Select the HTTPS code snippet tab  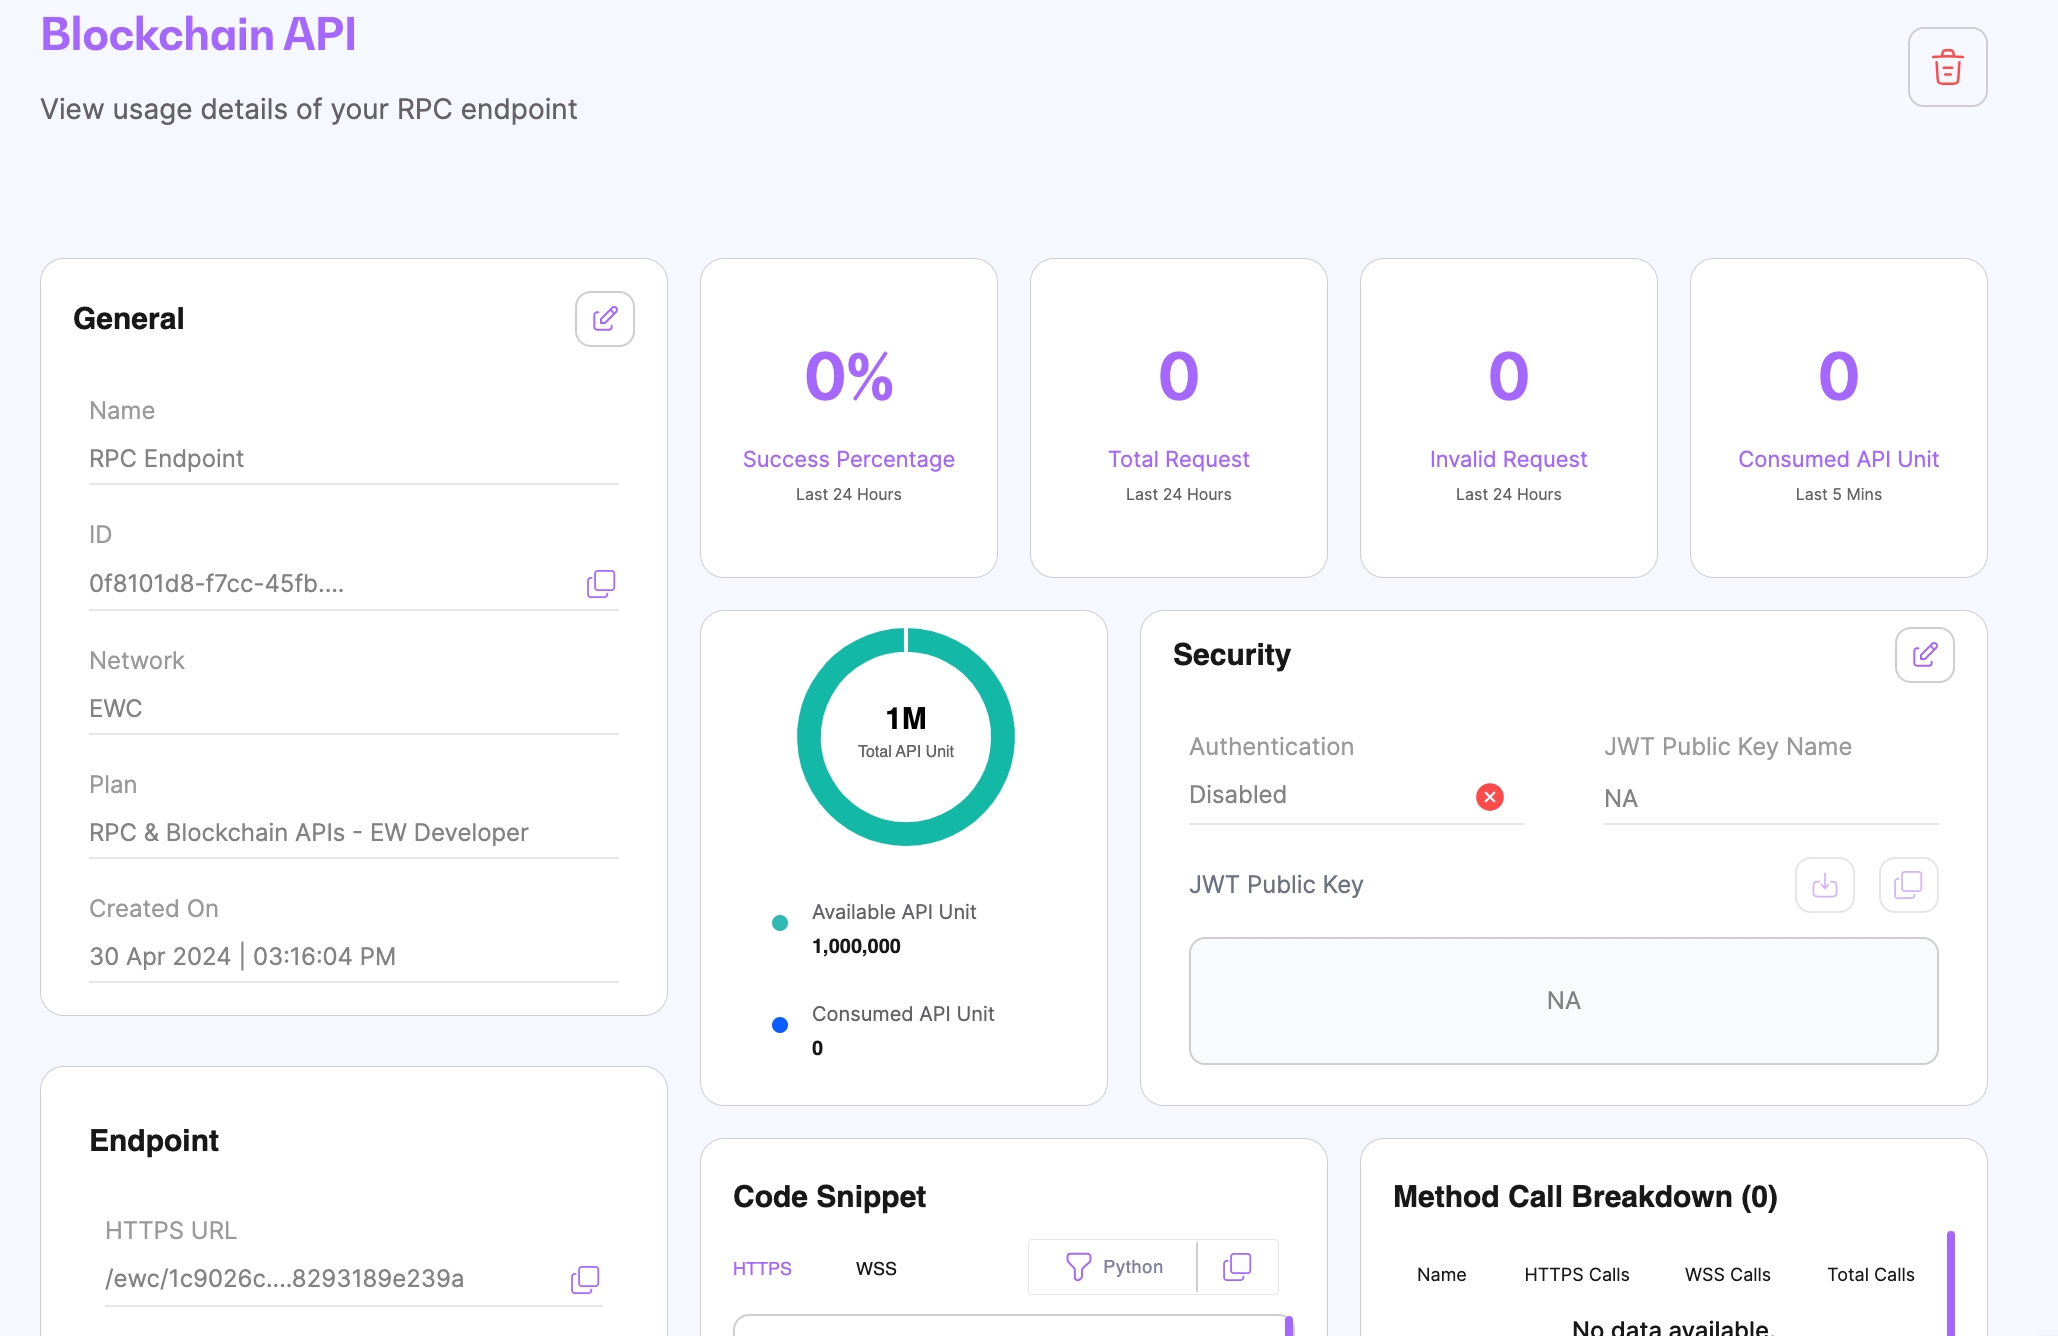pyautogui.click(x=762, y=1269)
